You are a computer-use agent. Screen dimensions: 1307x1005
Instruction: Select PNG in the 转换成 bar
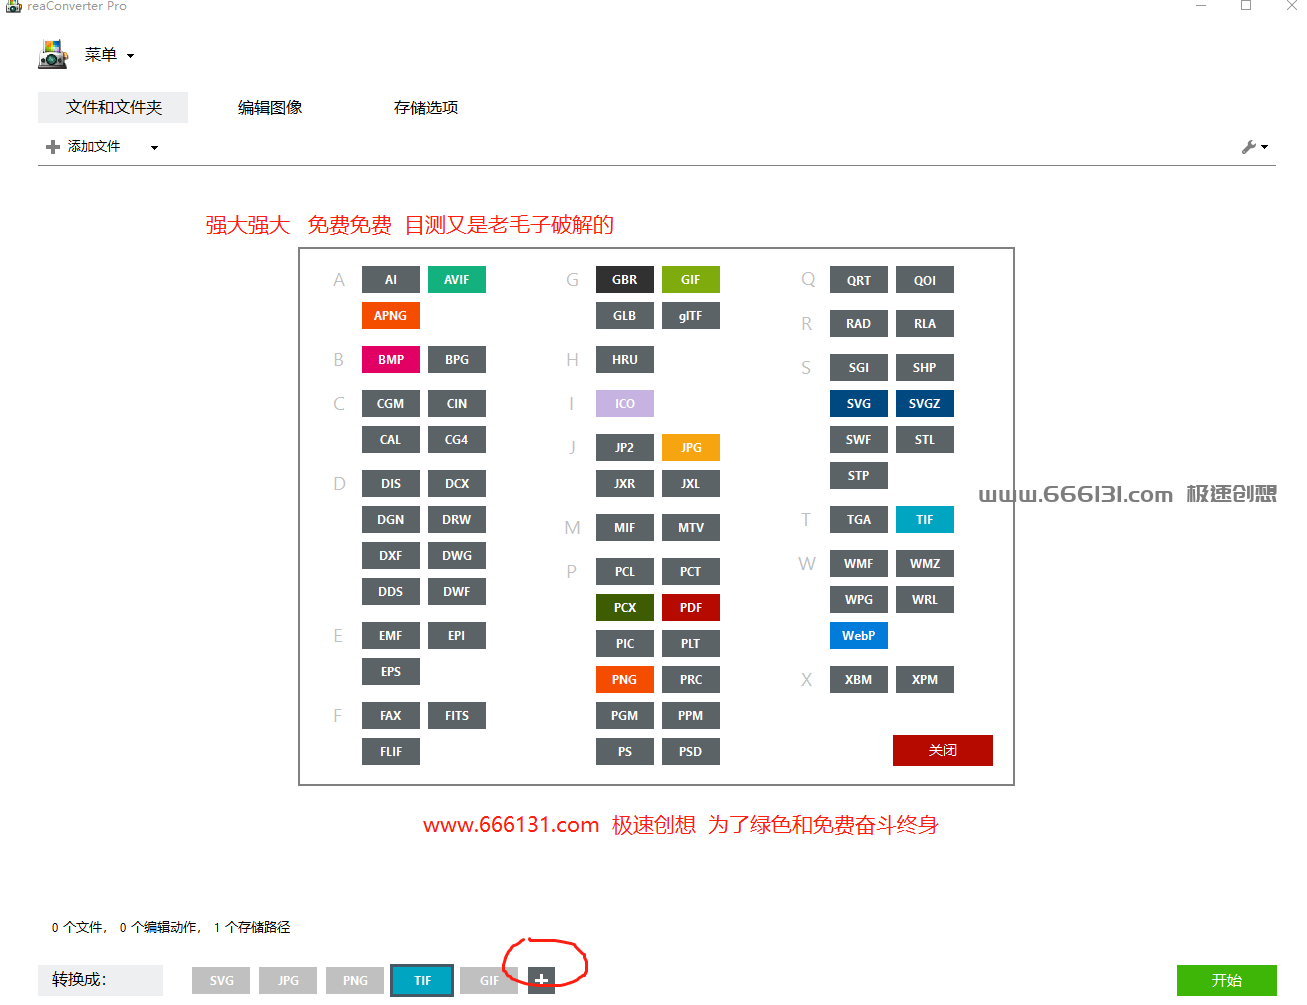click(355, 980)
